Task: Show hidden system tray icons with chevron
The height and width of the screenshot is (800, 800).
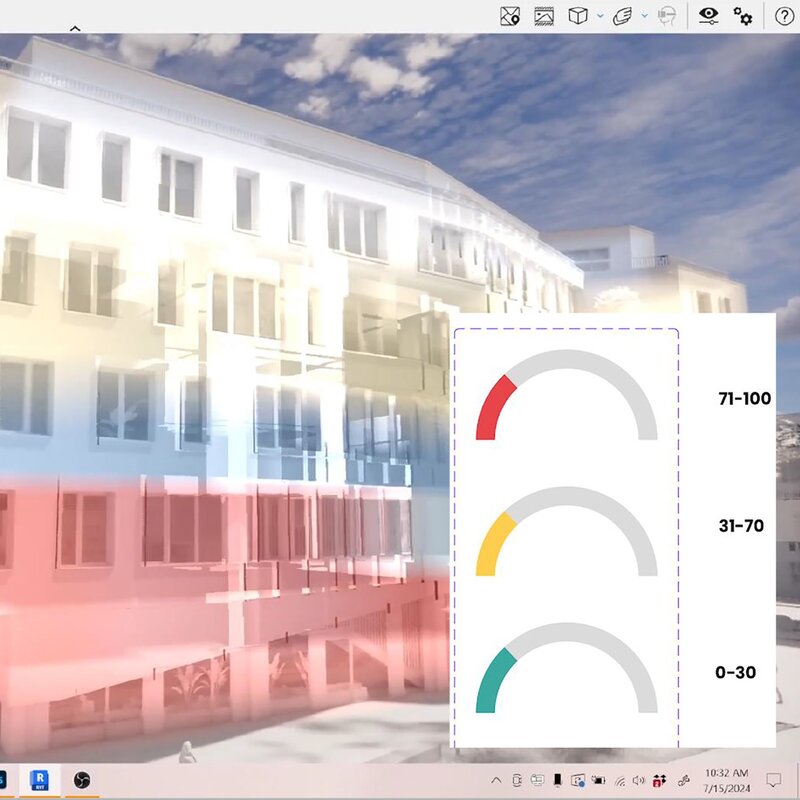Action: [x=496, y=780]
